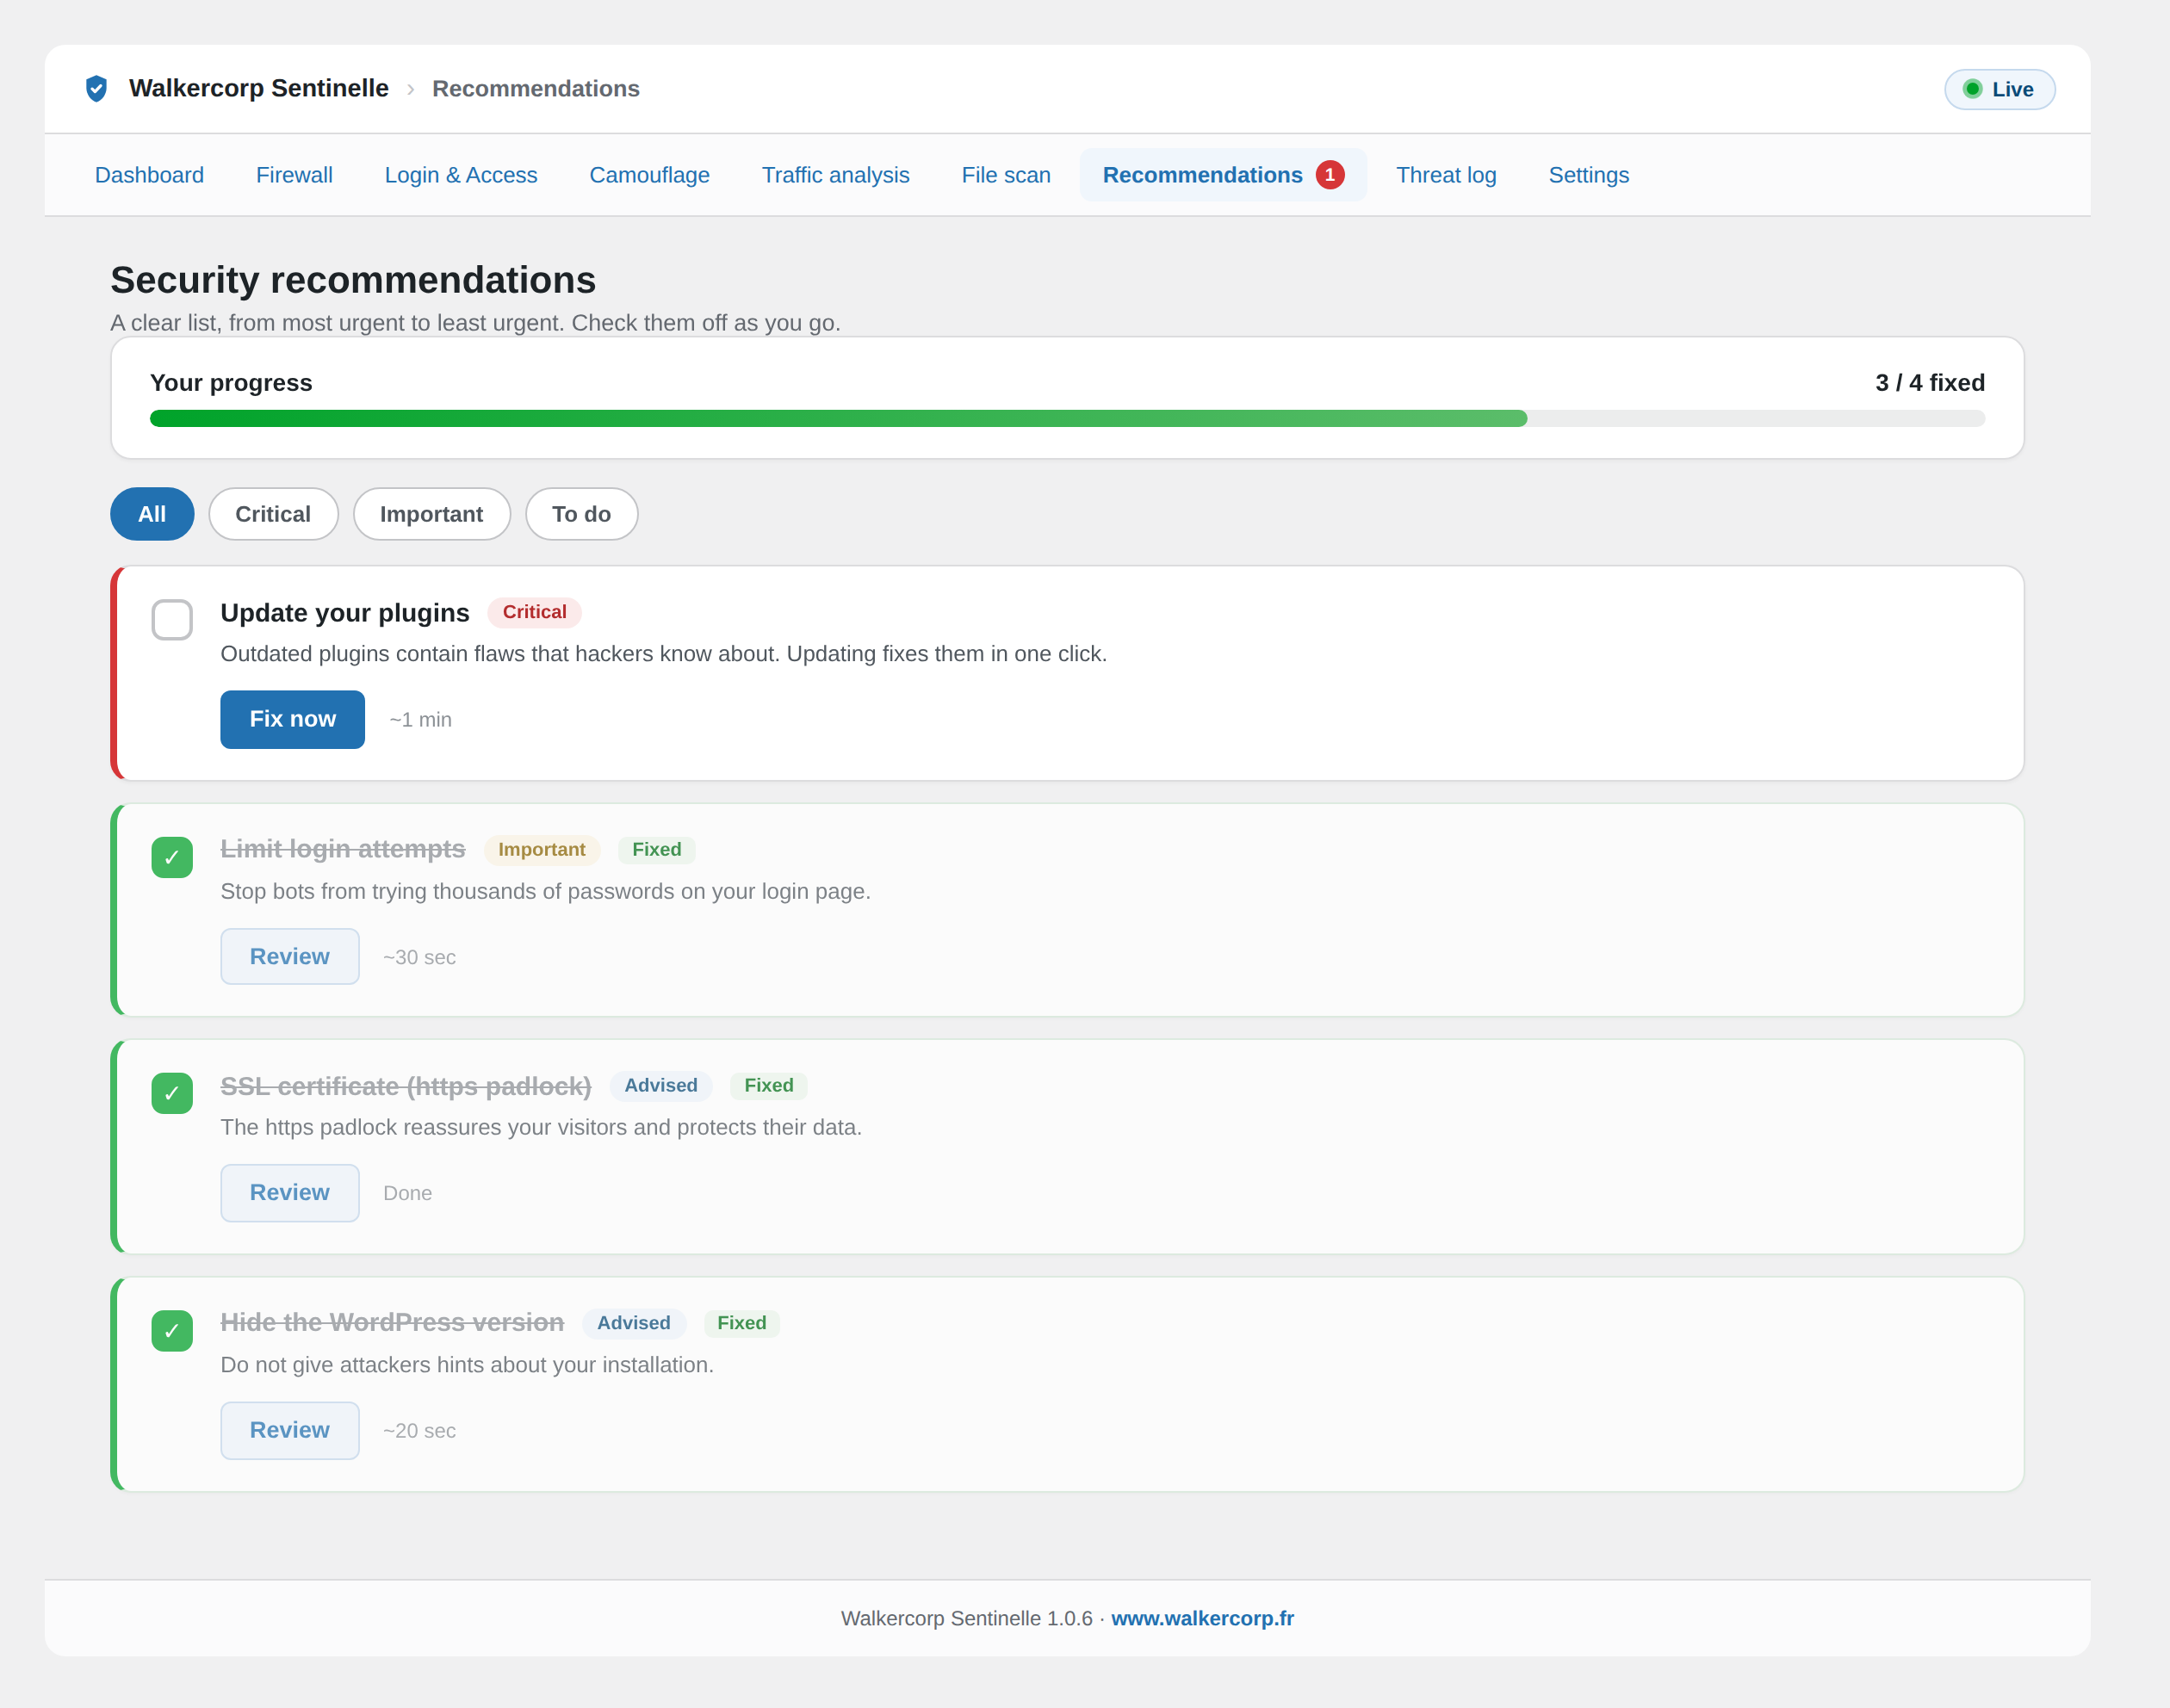Viewport: 2170px width, 1708px height.
Task: Select the Recommendations tab
Action: (1222, 175)
